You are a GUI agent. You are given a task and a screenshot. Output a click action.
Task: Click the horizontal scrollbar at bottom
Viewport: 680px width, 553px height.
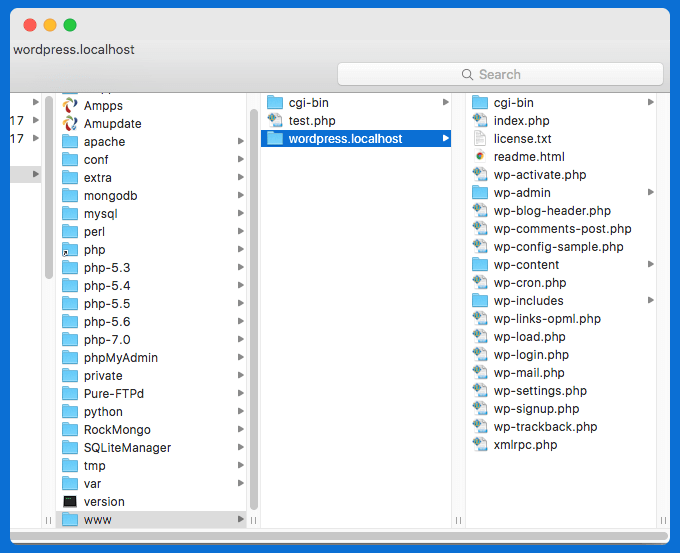coord(339,536)
